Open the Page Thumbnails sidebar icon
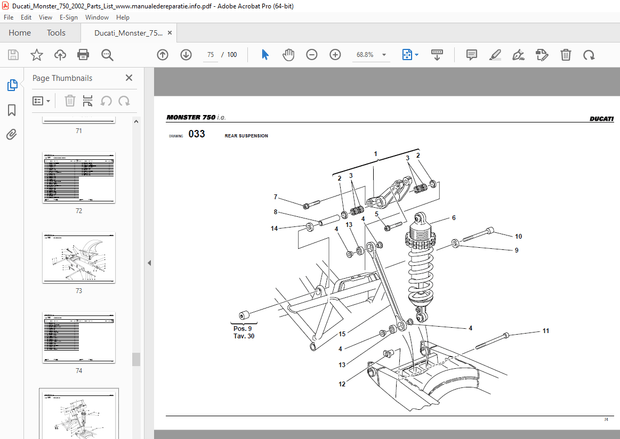Image resolution: width=620 pixels, height=439 pixels. [12, 85]
